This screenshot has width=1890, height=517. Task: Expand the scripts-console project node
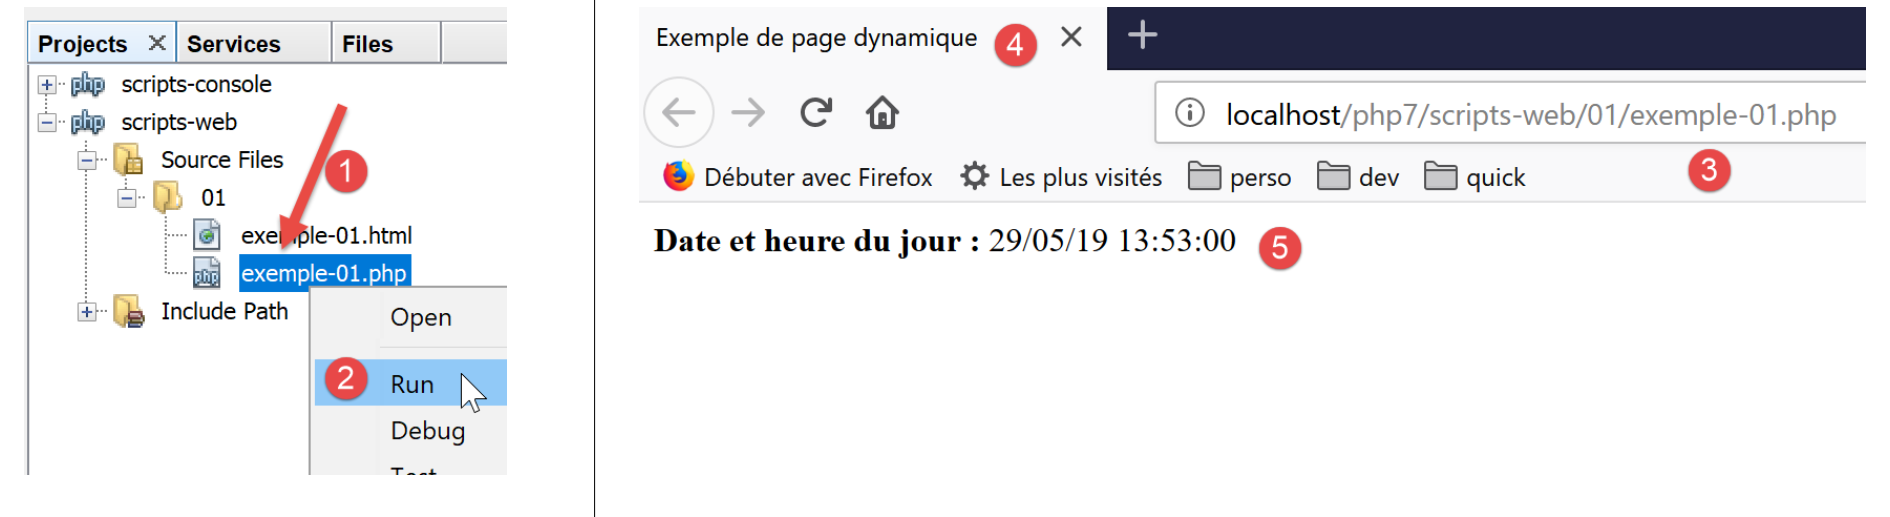point(47,85)
